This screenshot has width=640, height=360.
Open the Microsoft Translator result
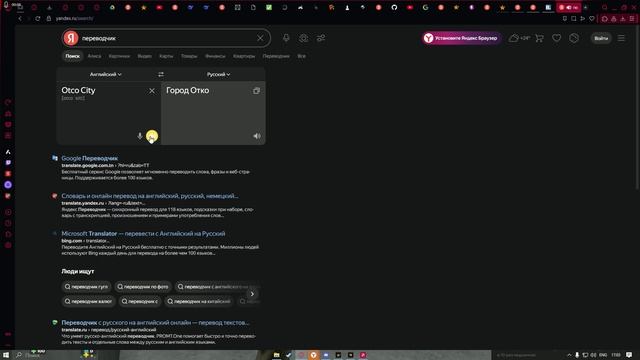pos(143,233)
